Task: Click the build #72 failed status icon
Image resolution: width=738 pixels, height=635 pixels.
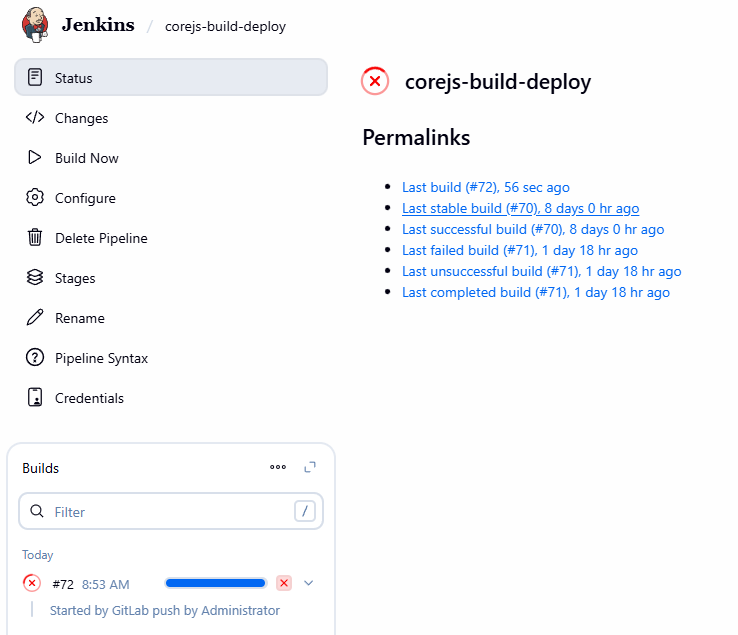Action: point(32,583)
